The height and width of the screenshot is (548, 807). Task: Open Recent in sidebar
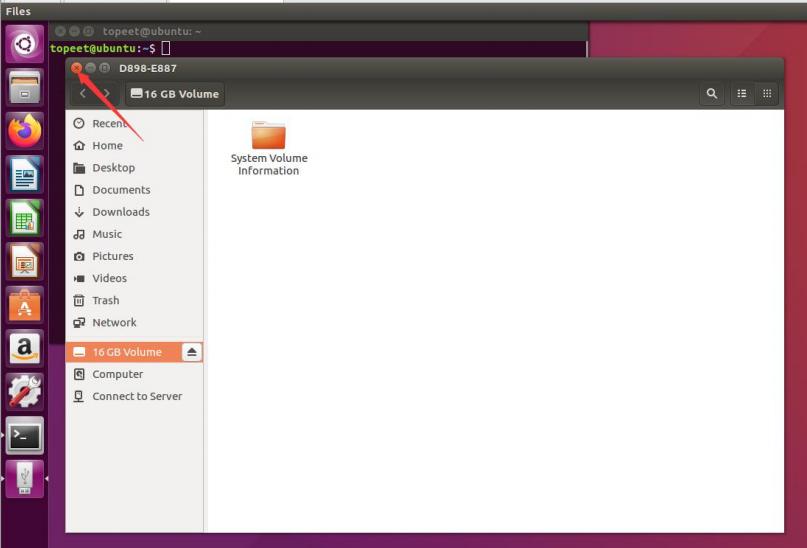point(134,123)
